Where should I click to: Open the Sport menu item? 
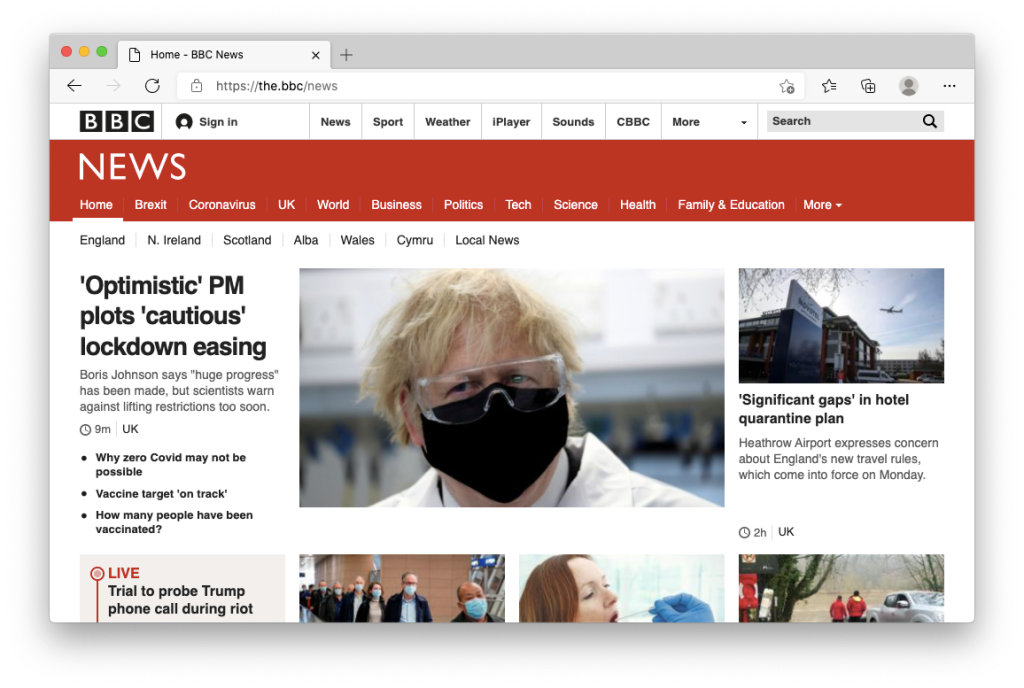click(388, 122)
